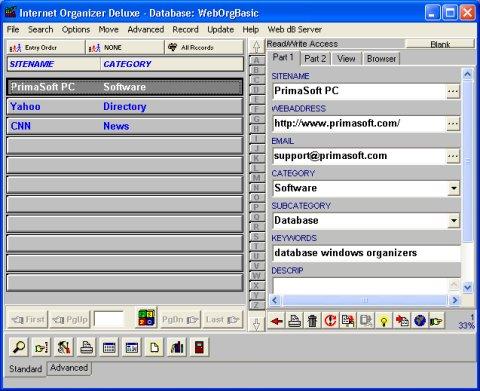
Task: Click the WEBADDRESS field with primasoft URL
Action: [359, 124]
